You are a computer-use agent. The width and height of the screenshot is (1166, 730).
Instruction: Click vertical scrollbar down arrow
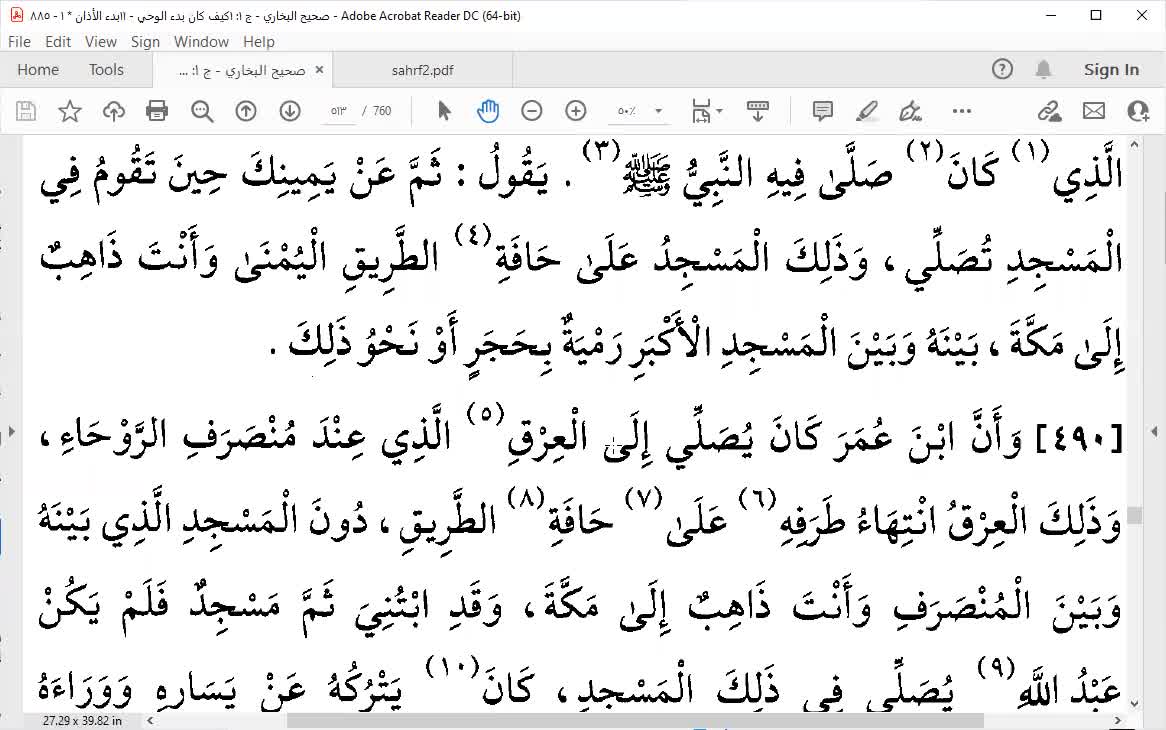1134,703
